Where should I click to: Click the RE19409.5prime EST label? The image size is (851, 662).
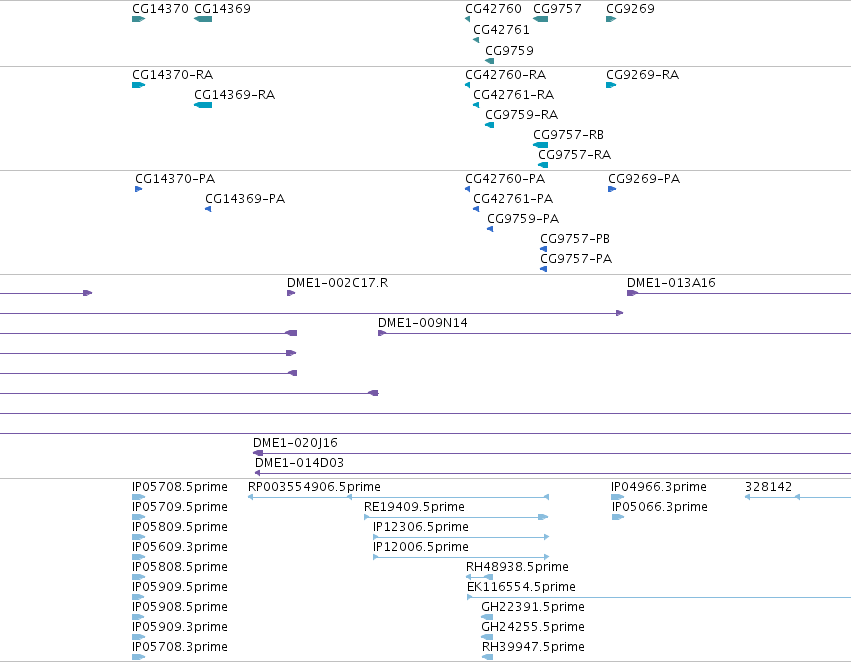[x=414, y=507]
